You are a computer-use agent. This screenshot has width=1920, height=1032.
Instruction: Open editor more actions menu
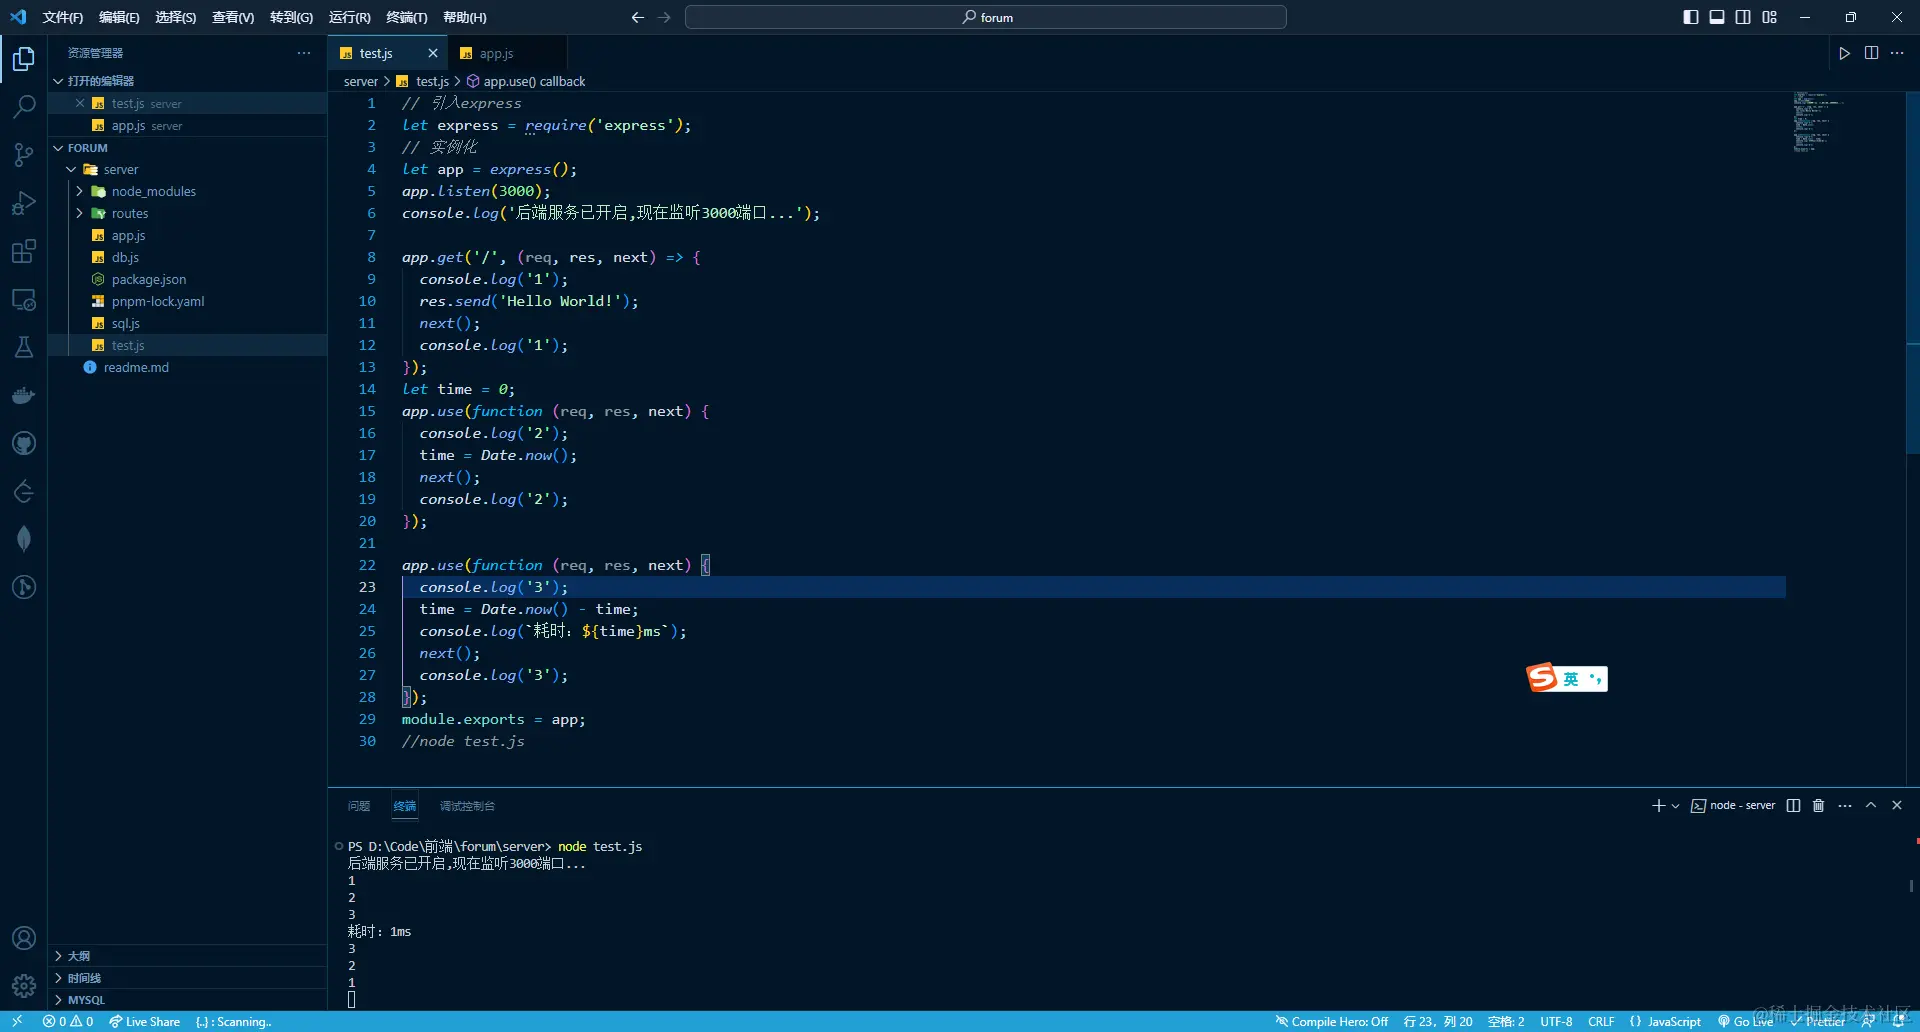(1897, 53)
